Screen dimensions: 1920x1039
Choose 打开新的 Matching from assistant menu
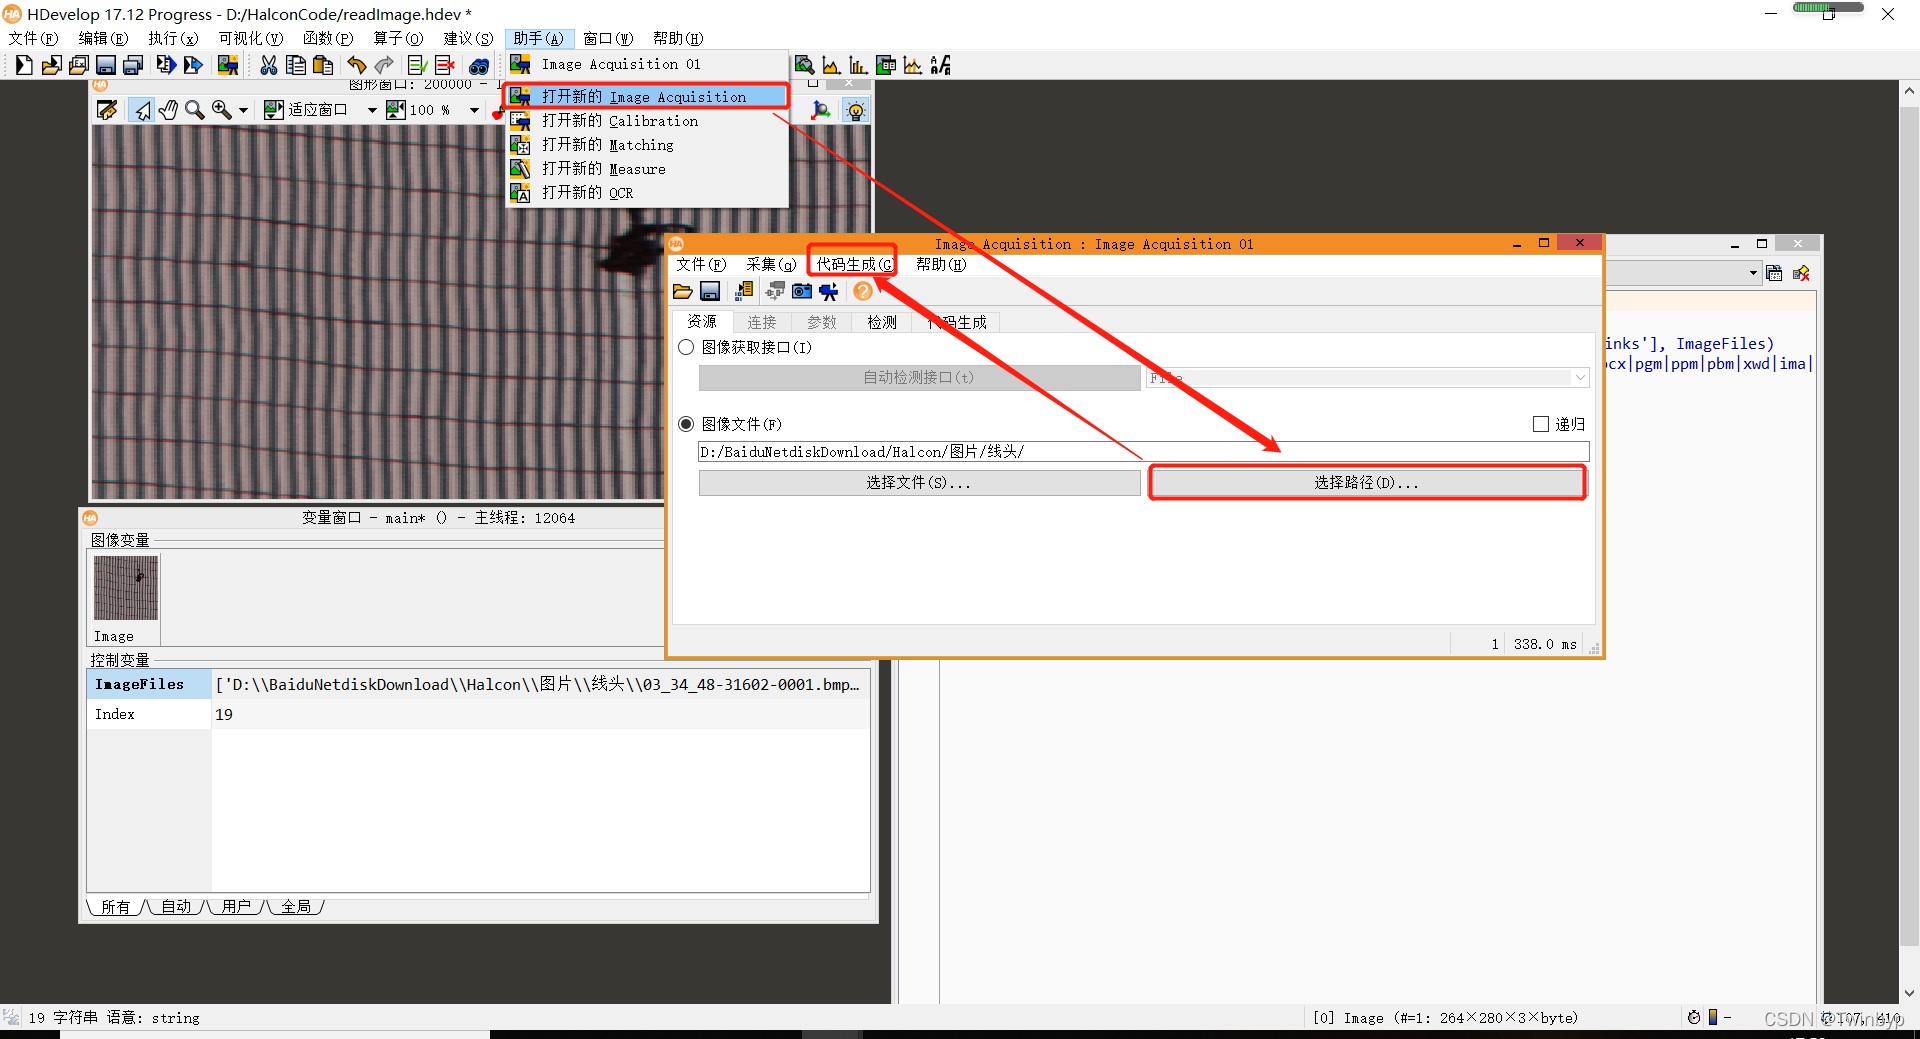(640, 145)
